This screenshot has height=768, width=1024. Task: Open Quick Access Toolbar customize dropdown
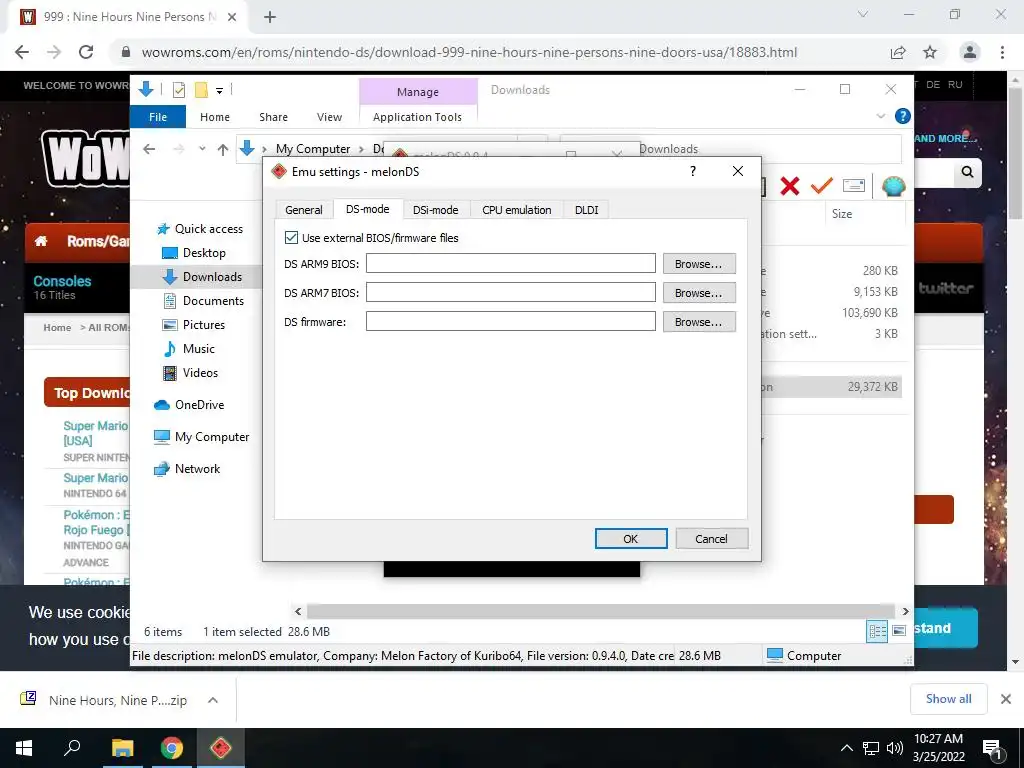point(219,91)
